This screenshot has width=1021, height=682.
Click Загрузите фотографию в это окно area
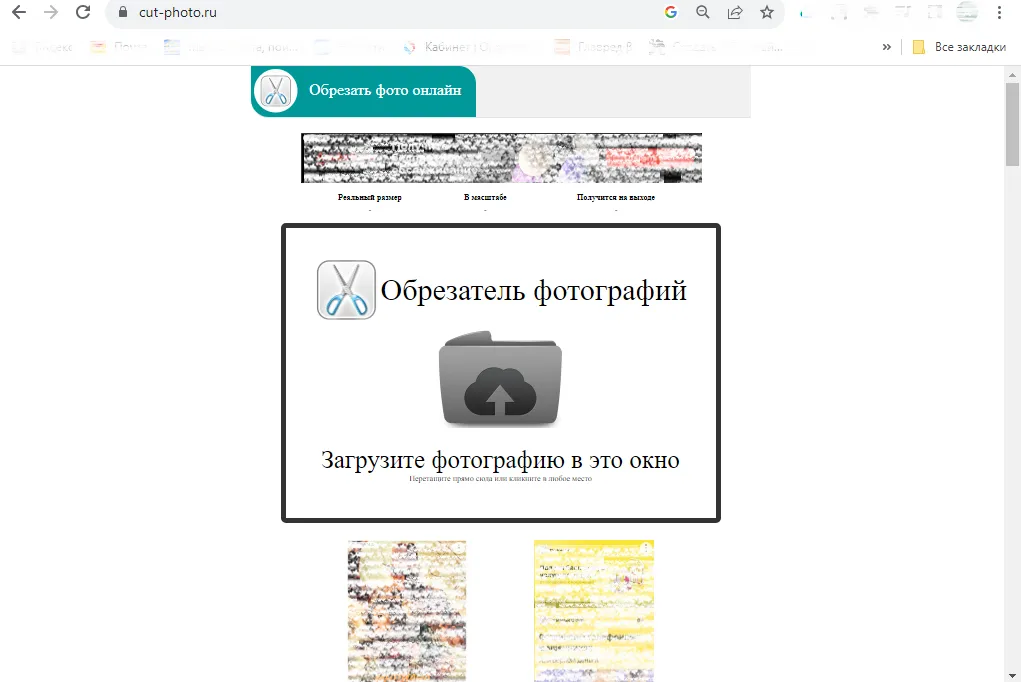[x=500, y=460]
